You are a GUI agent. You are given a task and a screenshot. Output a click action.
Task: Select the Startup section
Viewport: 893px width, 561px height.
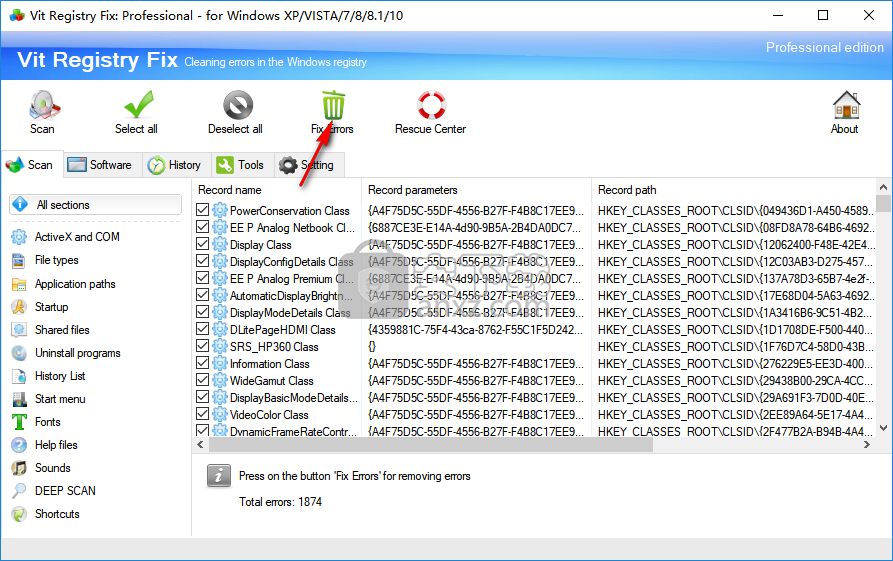click(x=51, y=307)
